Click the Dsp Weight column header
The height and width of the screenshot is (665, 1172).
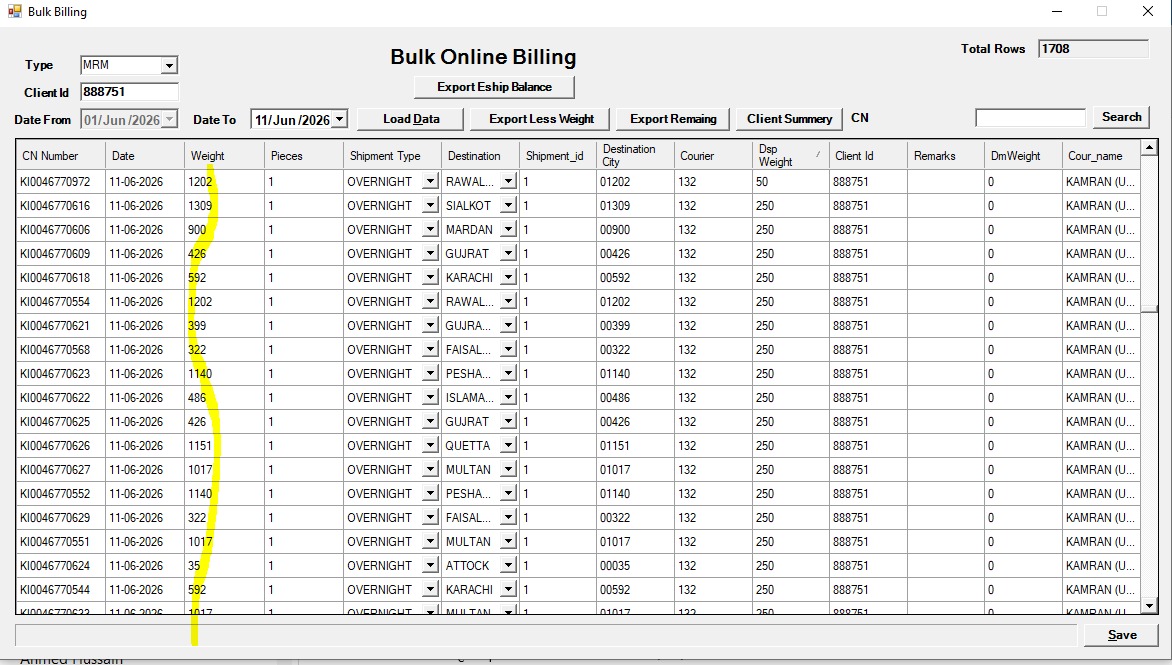(x=790, y=155)
